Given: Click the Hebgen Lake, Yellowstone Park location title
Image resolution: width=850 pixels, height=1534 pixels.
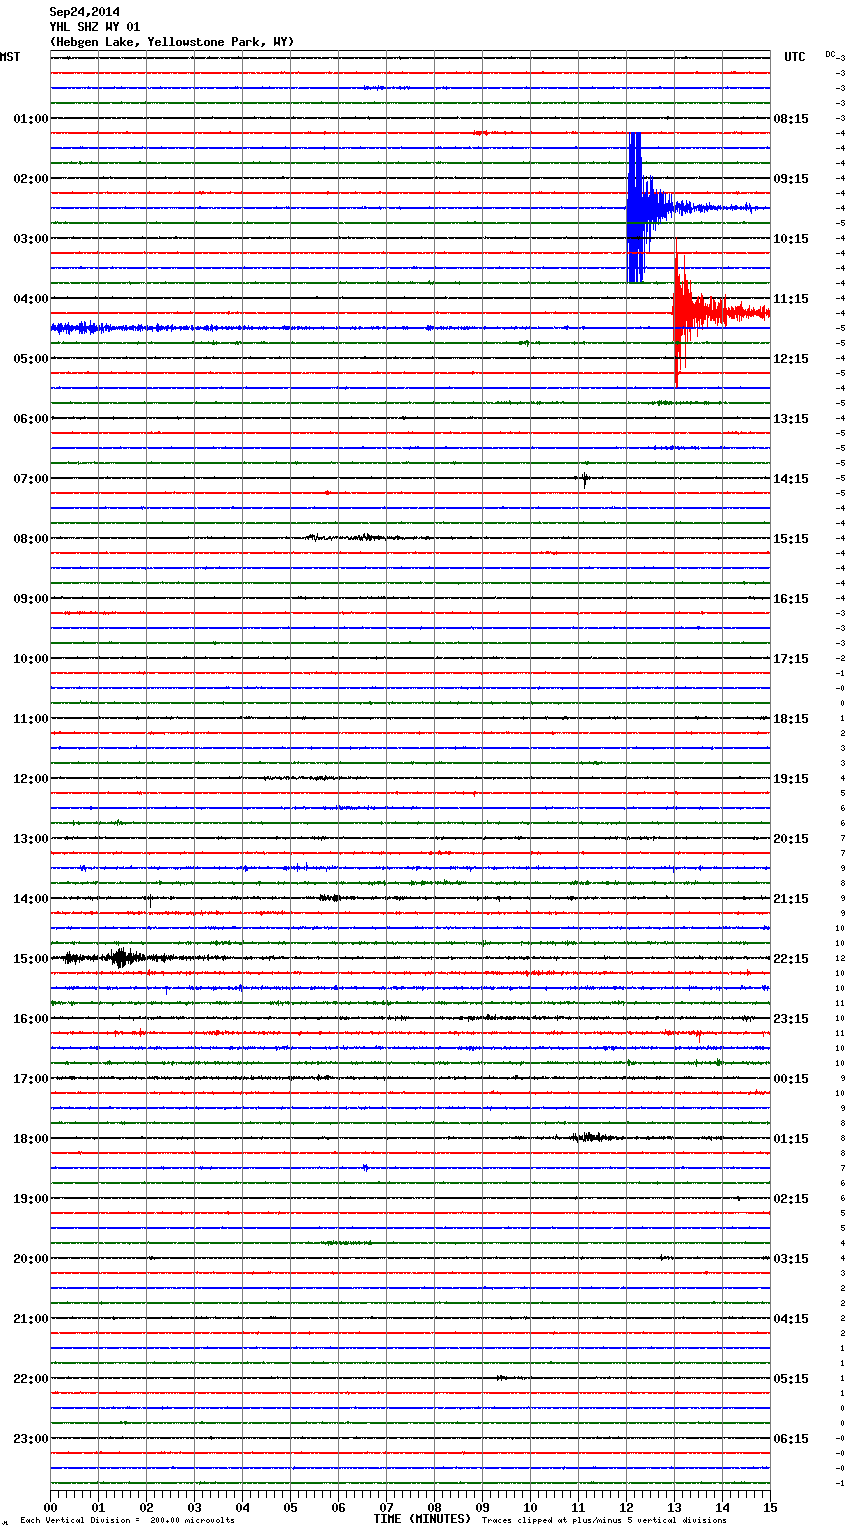Looking at the screenshot, I should tap(172, 42).
